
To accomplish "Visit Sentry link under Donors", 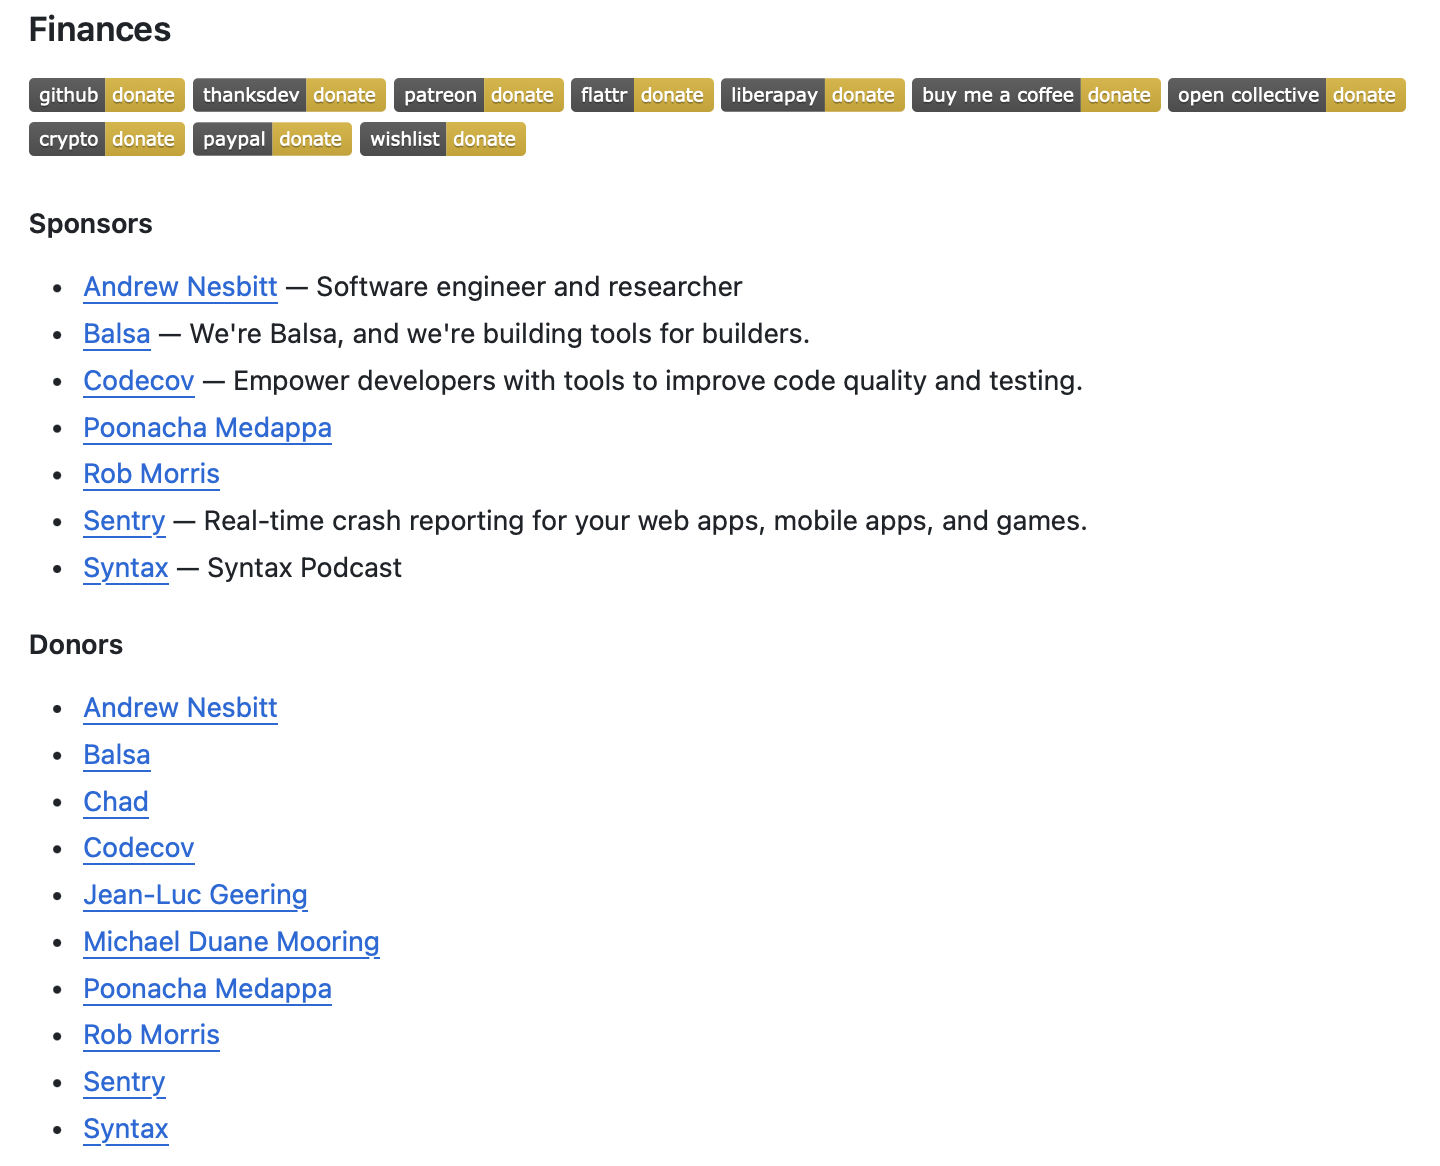I will pos(125,1082).
